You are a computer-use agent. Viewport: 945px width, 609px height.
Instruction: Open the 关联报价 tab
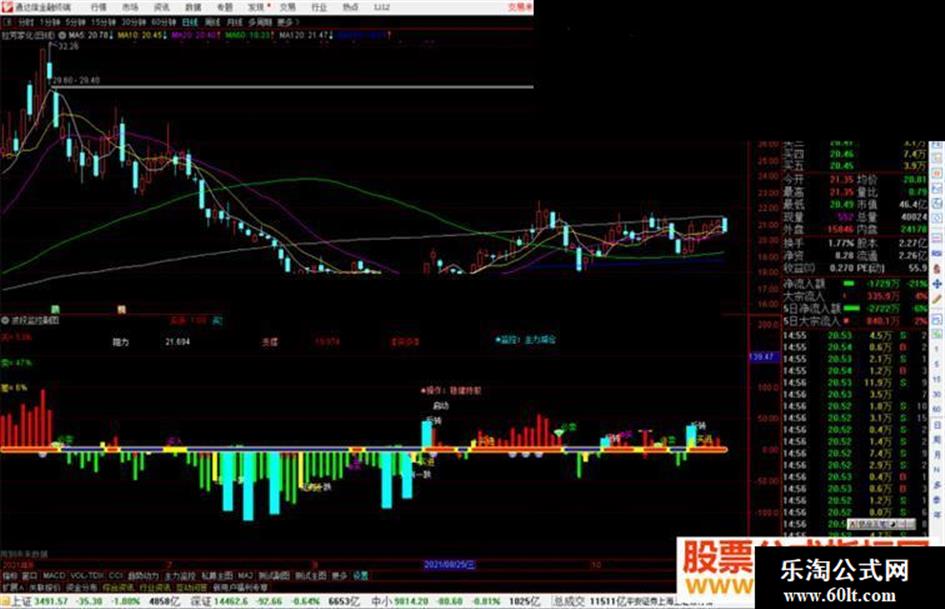45,587
